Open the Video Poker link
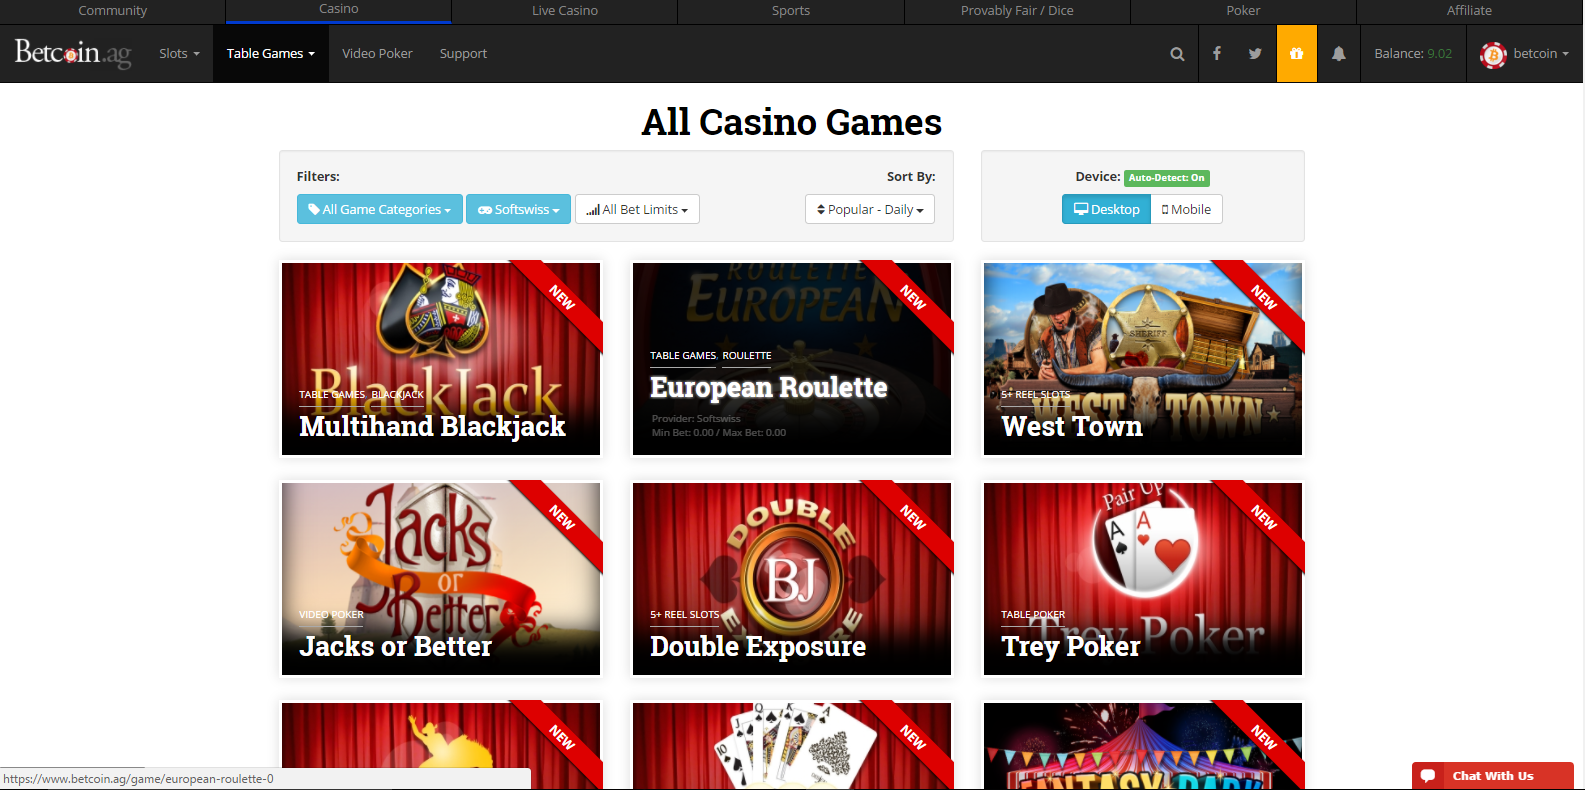Viewport: 1585px width, 790px height. tap(377, 54)
